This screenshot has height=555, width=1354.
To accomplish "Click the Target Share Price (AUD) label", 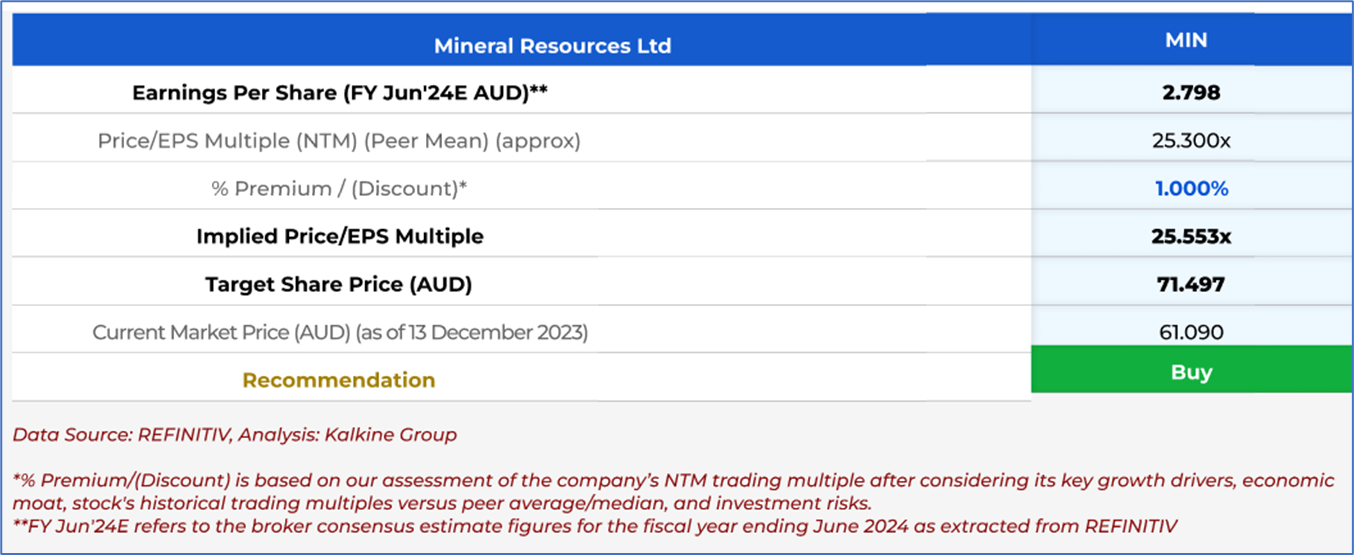I will tap(338, 284).
